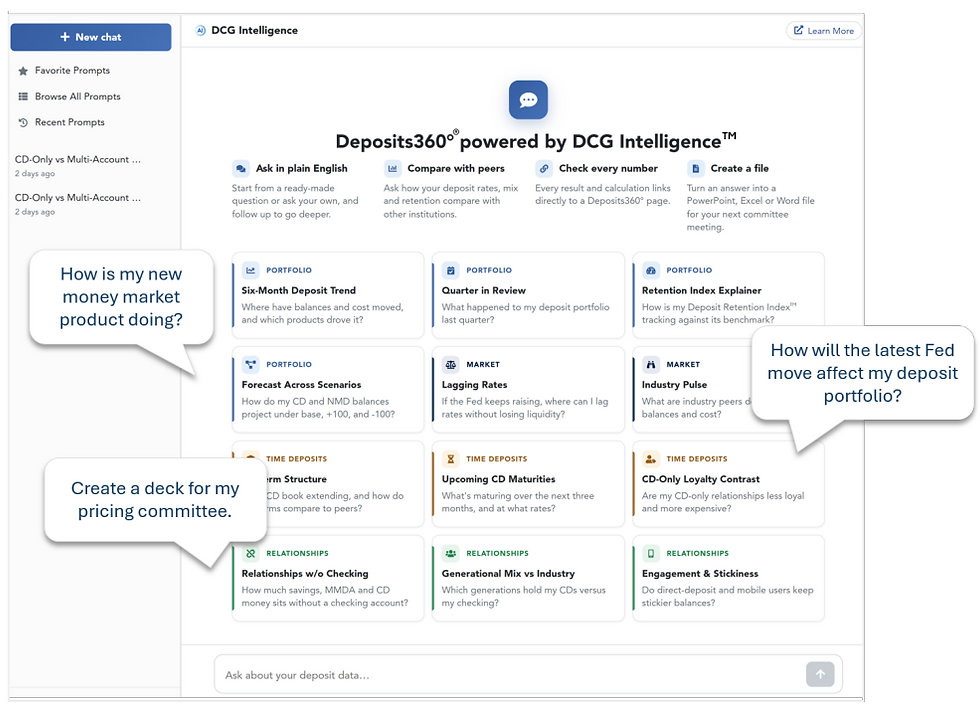Screen dimensions: 980x709
Task: Click the Industry Pulse binoculars icon
Action: point(651,365)
